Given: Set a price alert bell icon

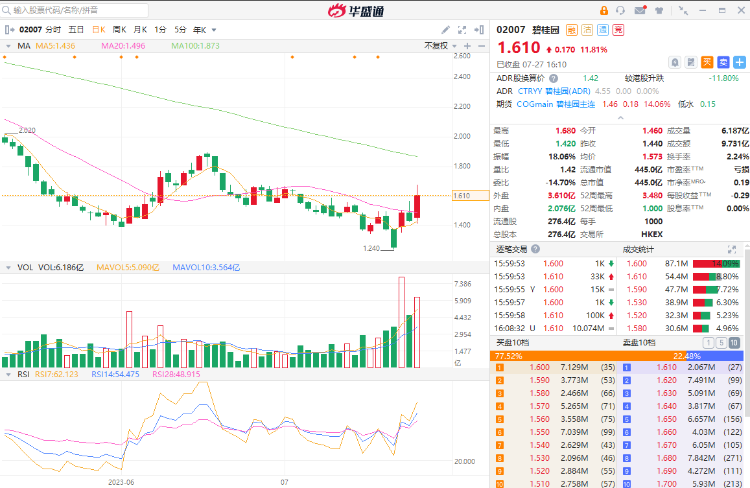Looking at the screenshot, I should click(674, 62).
